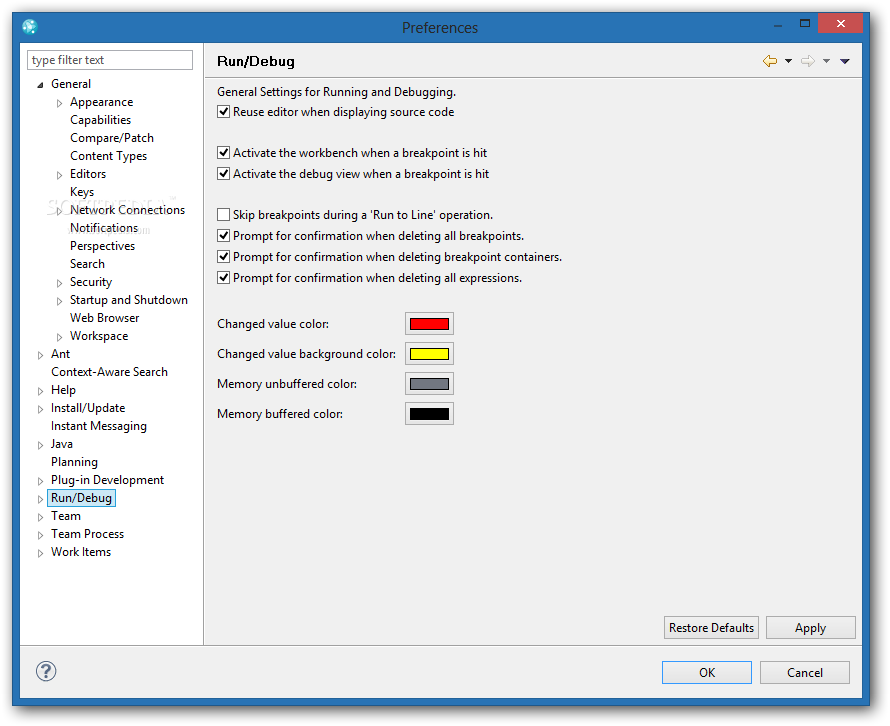
Task: Open the Notifications preference page
Action: [x=104, y=228]
